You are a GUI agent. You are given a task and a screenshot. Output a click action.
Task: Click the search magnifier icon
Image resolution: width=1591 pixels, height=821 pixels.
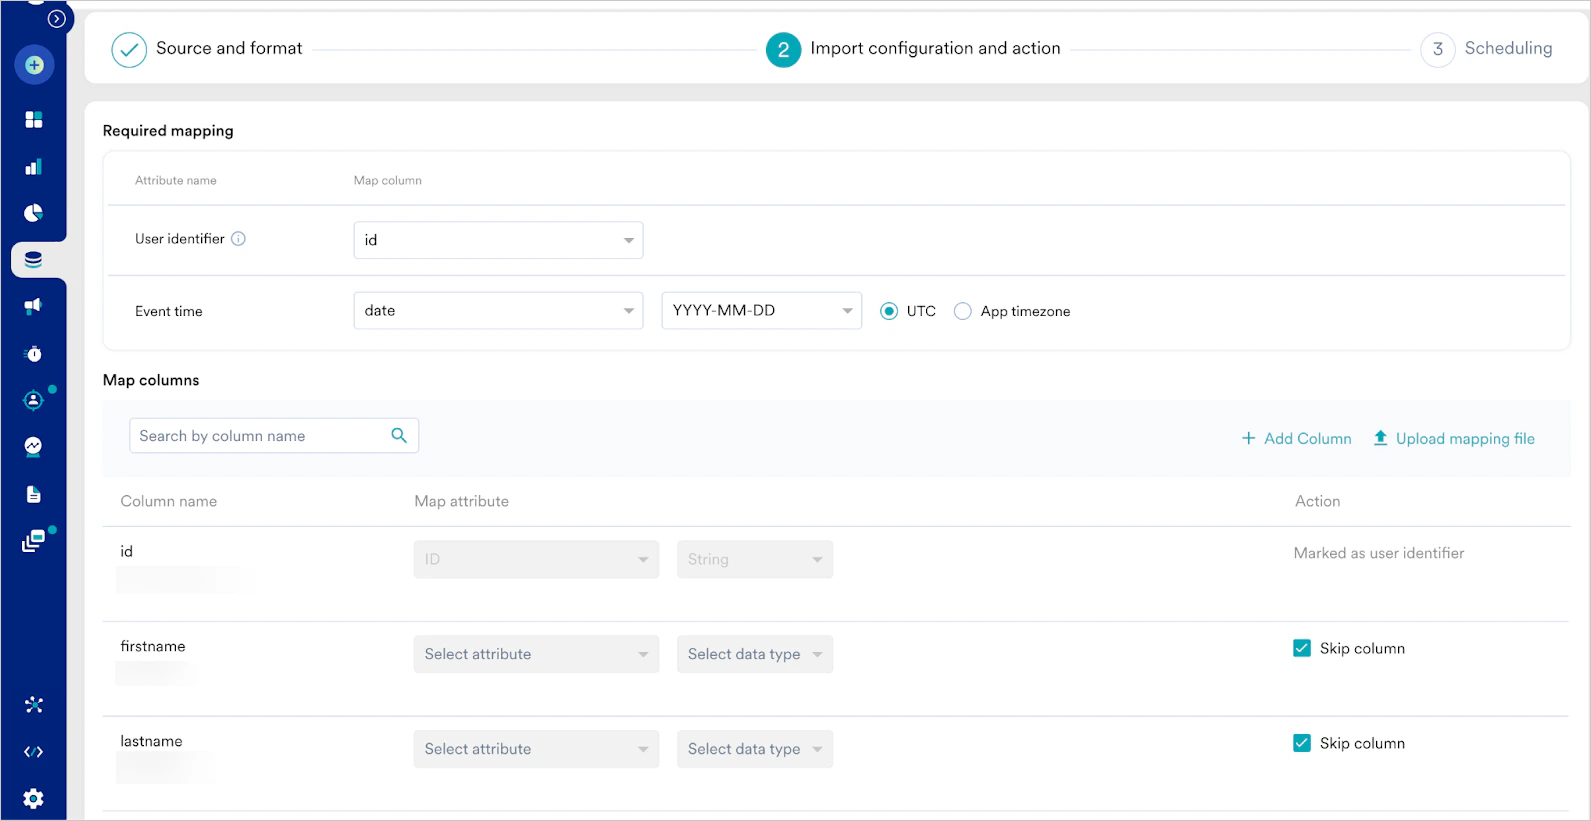click(x=399, y=435)
